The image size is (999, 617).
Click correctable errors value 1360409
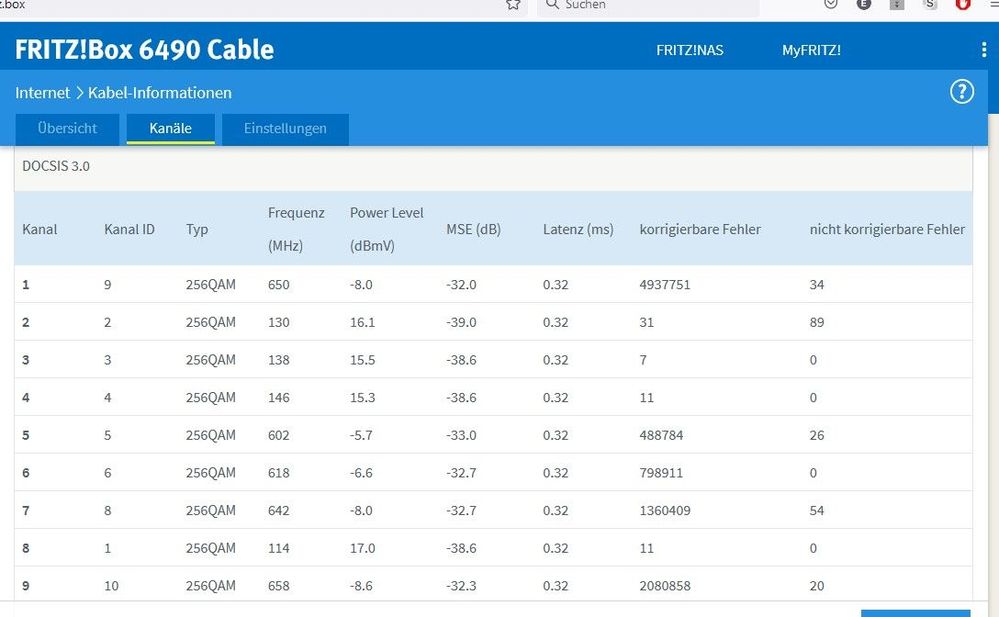pos(665,511)
